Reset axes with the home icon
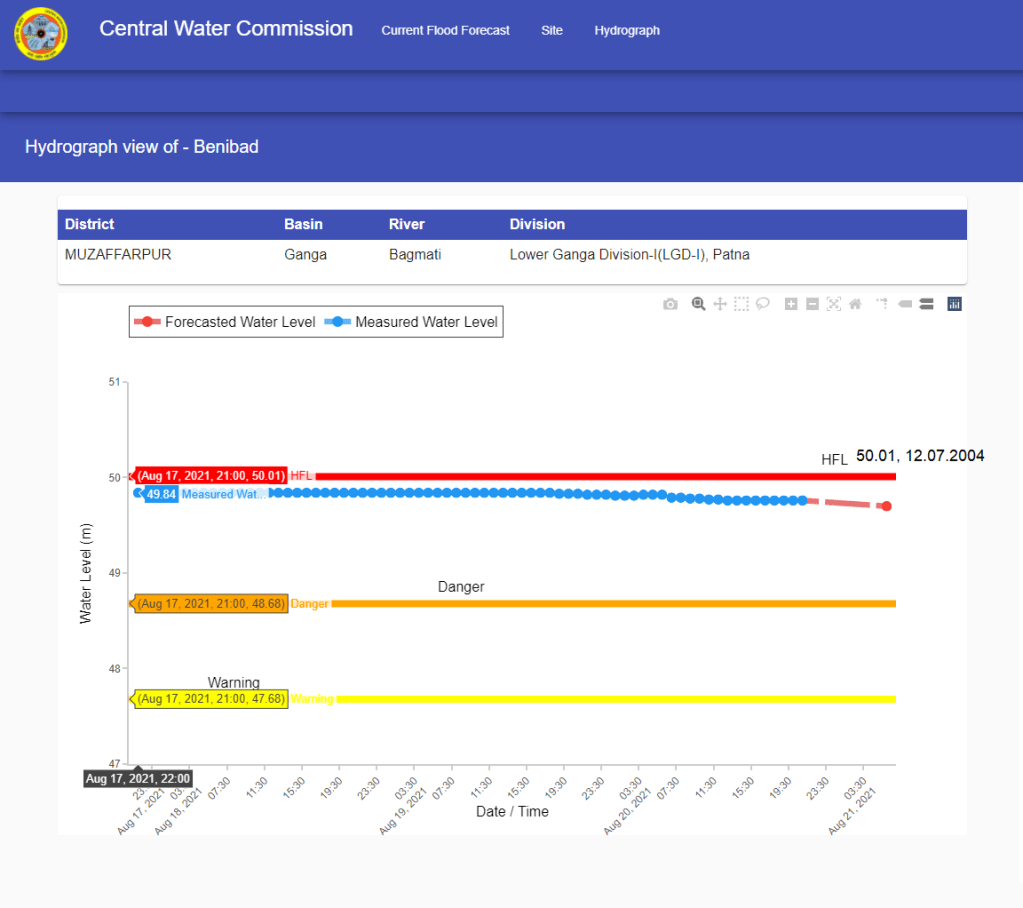This screenshot has height=908, width=1023. [x=855, y=304]
